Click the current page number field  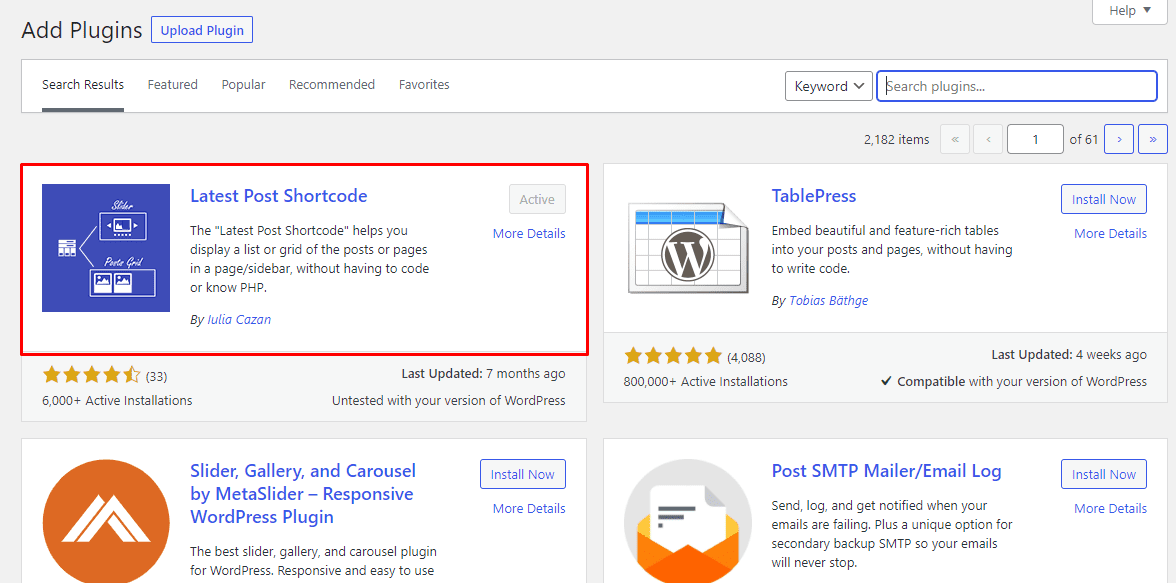coord(1035,140)
